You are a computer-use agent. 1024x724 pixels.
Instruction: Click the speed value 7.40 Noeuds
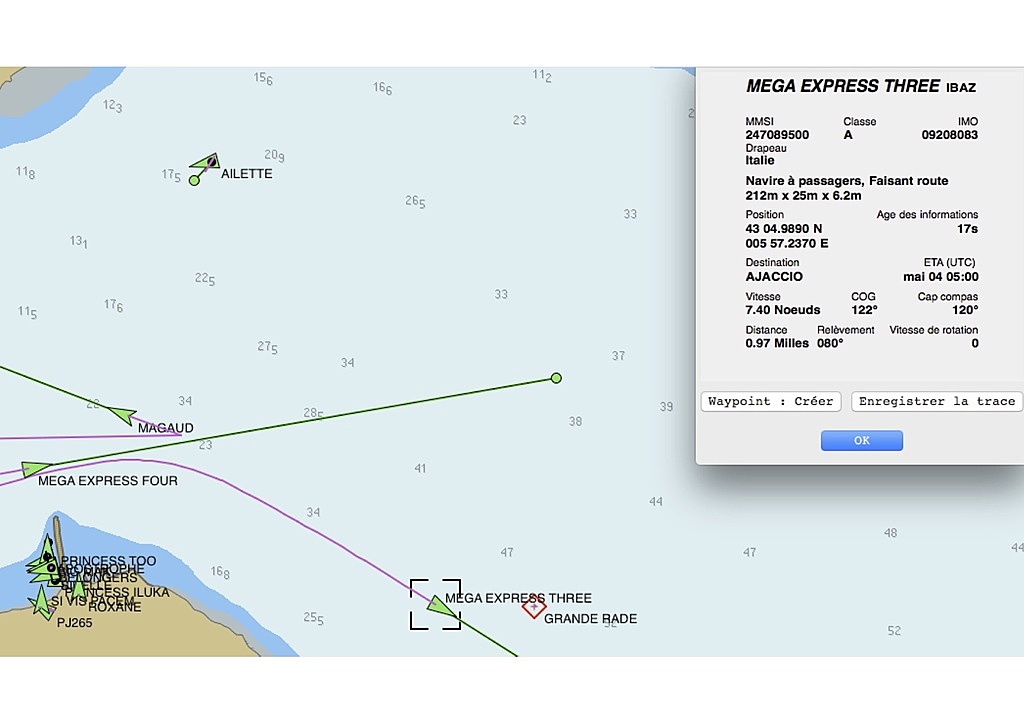(x=783, y=310)
